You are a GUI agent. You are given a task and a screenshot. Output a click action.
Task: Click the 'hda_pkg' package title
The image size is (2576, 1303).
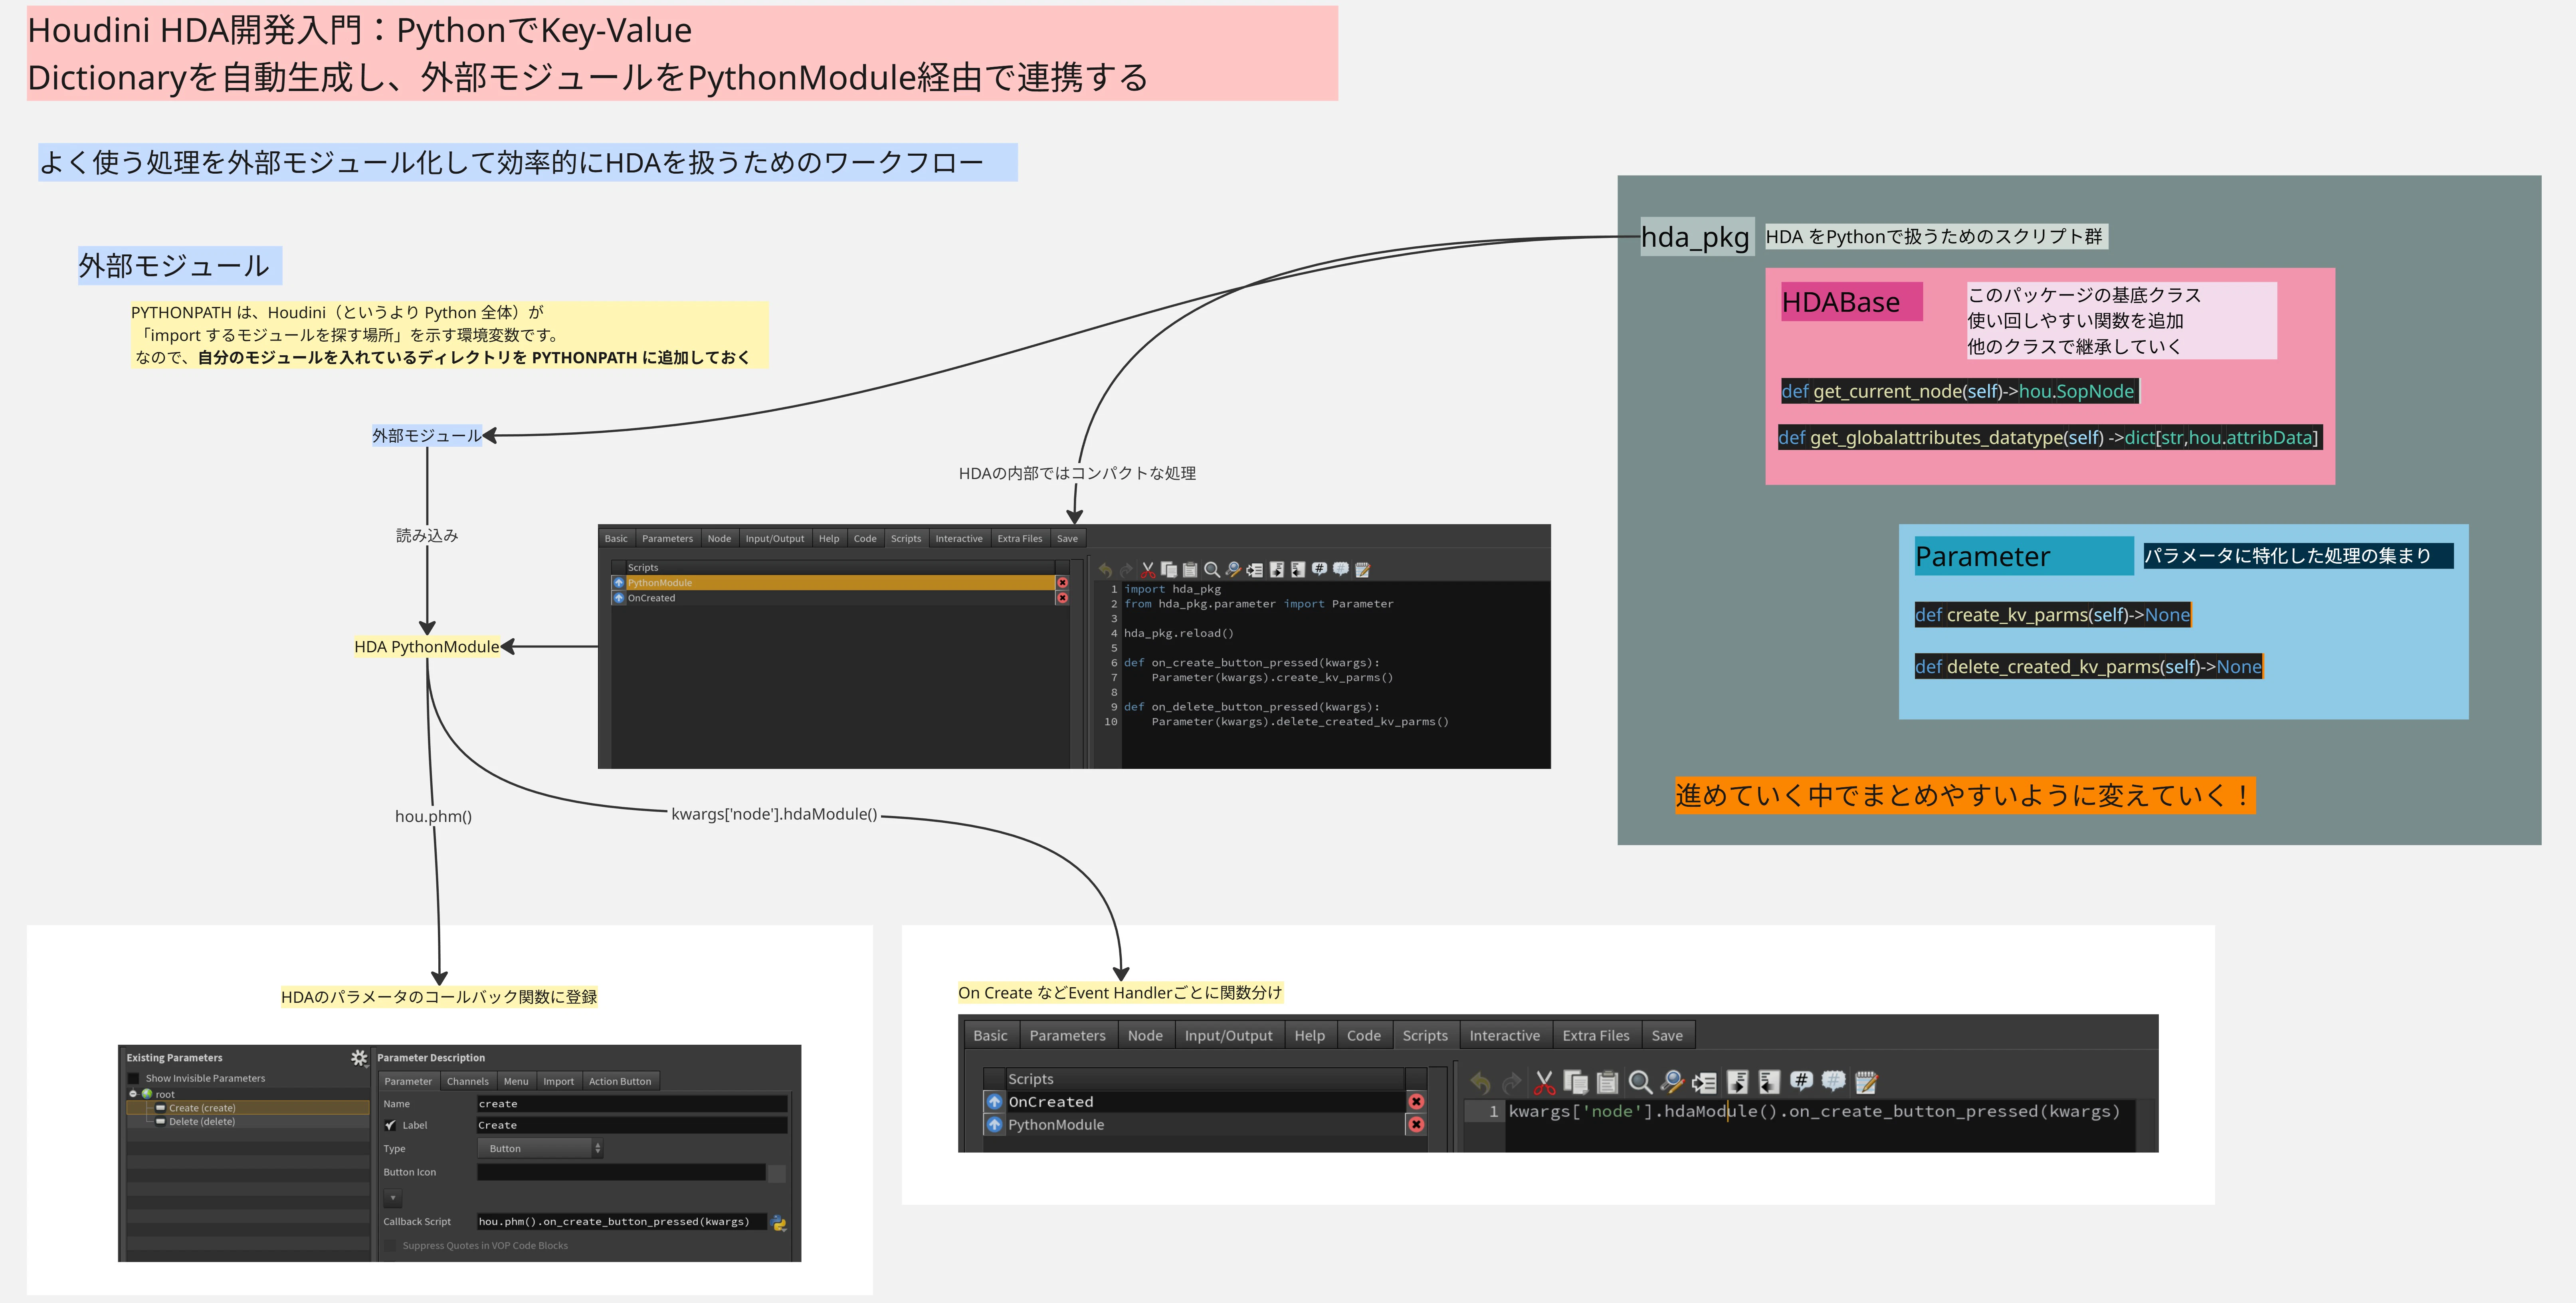click(x=1696, y=237)
